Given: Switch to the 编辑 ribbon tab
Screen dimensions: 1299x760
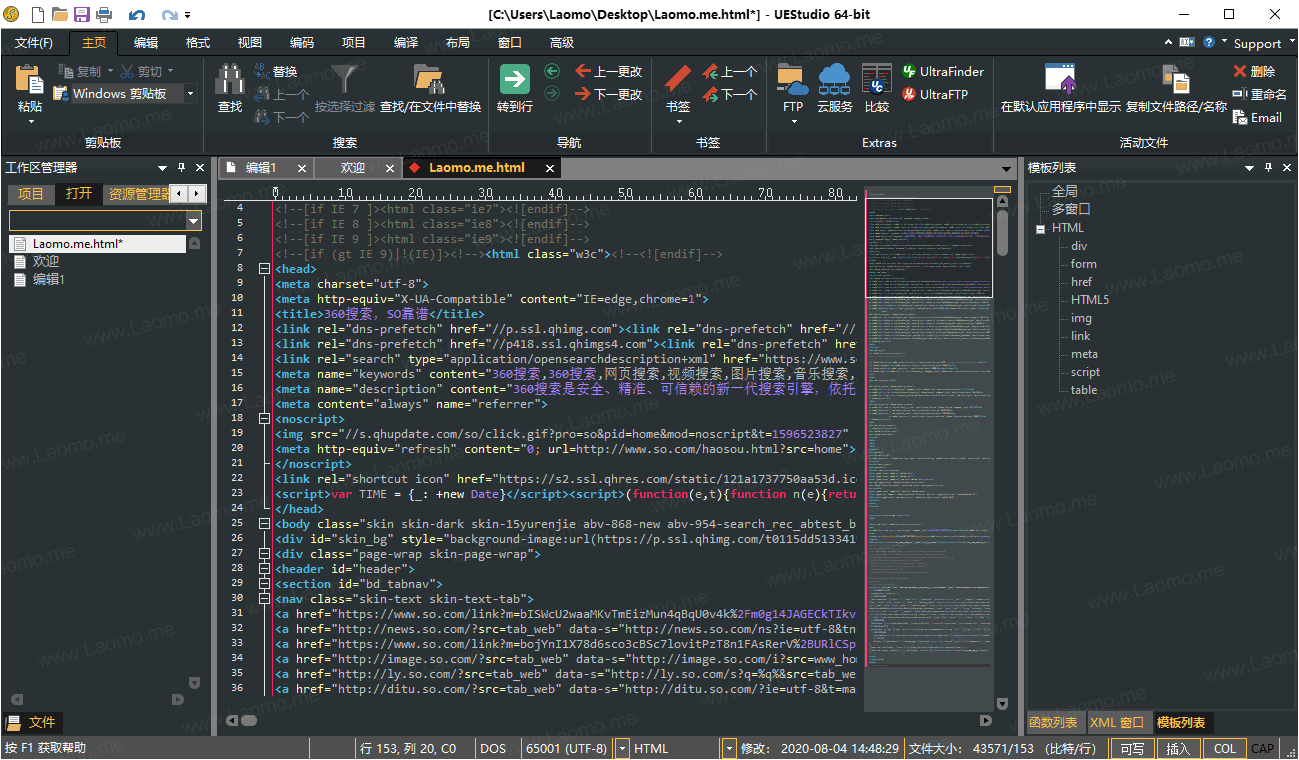Looking at the screenshot, I should coord(146,42).
